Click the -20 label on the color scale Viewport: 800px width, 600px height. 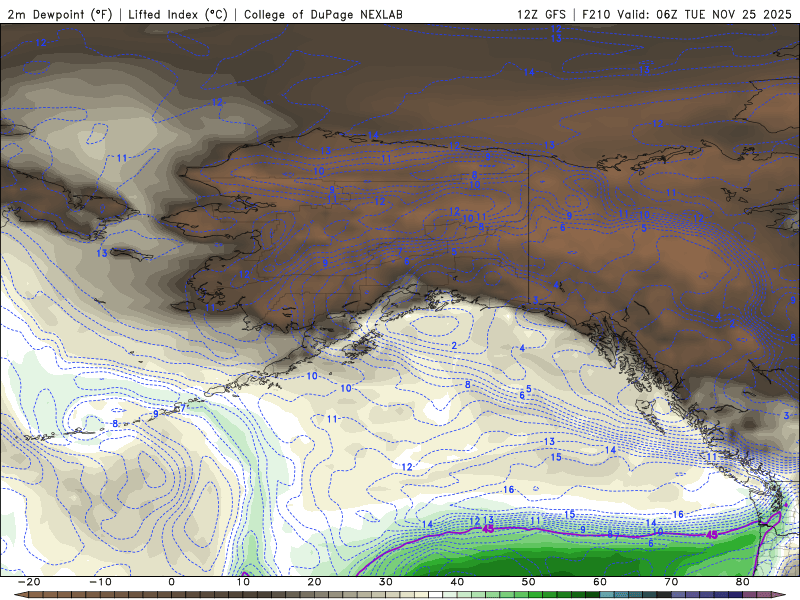tap(29, 582)
